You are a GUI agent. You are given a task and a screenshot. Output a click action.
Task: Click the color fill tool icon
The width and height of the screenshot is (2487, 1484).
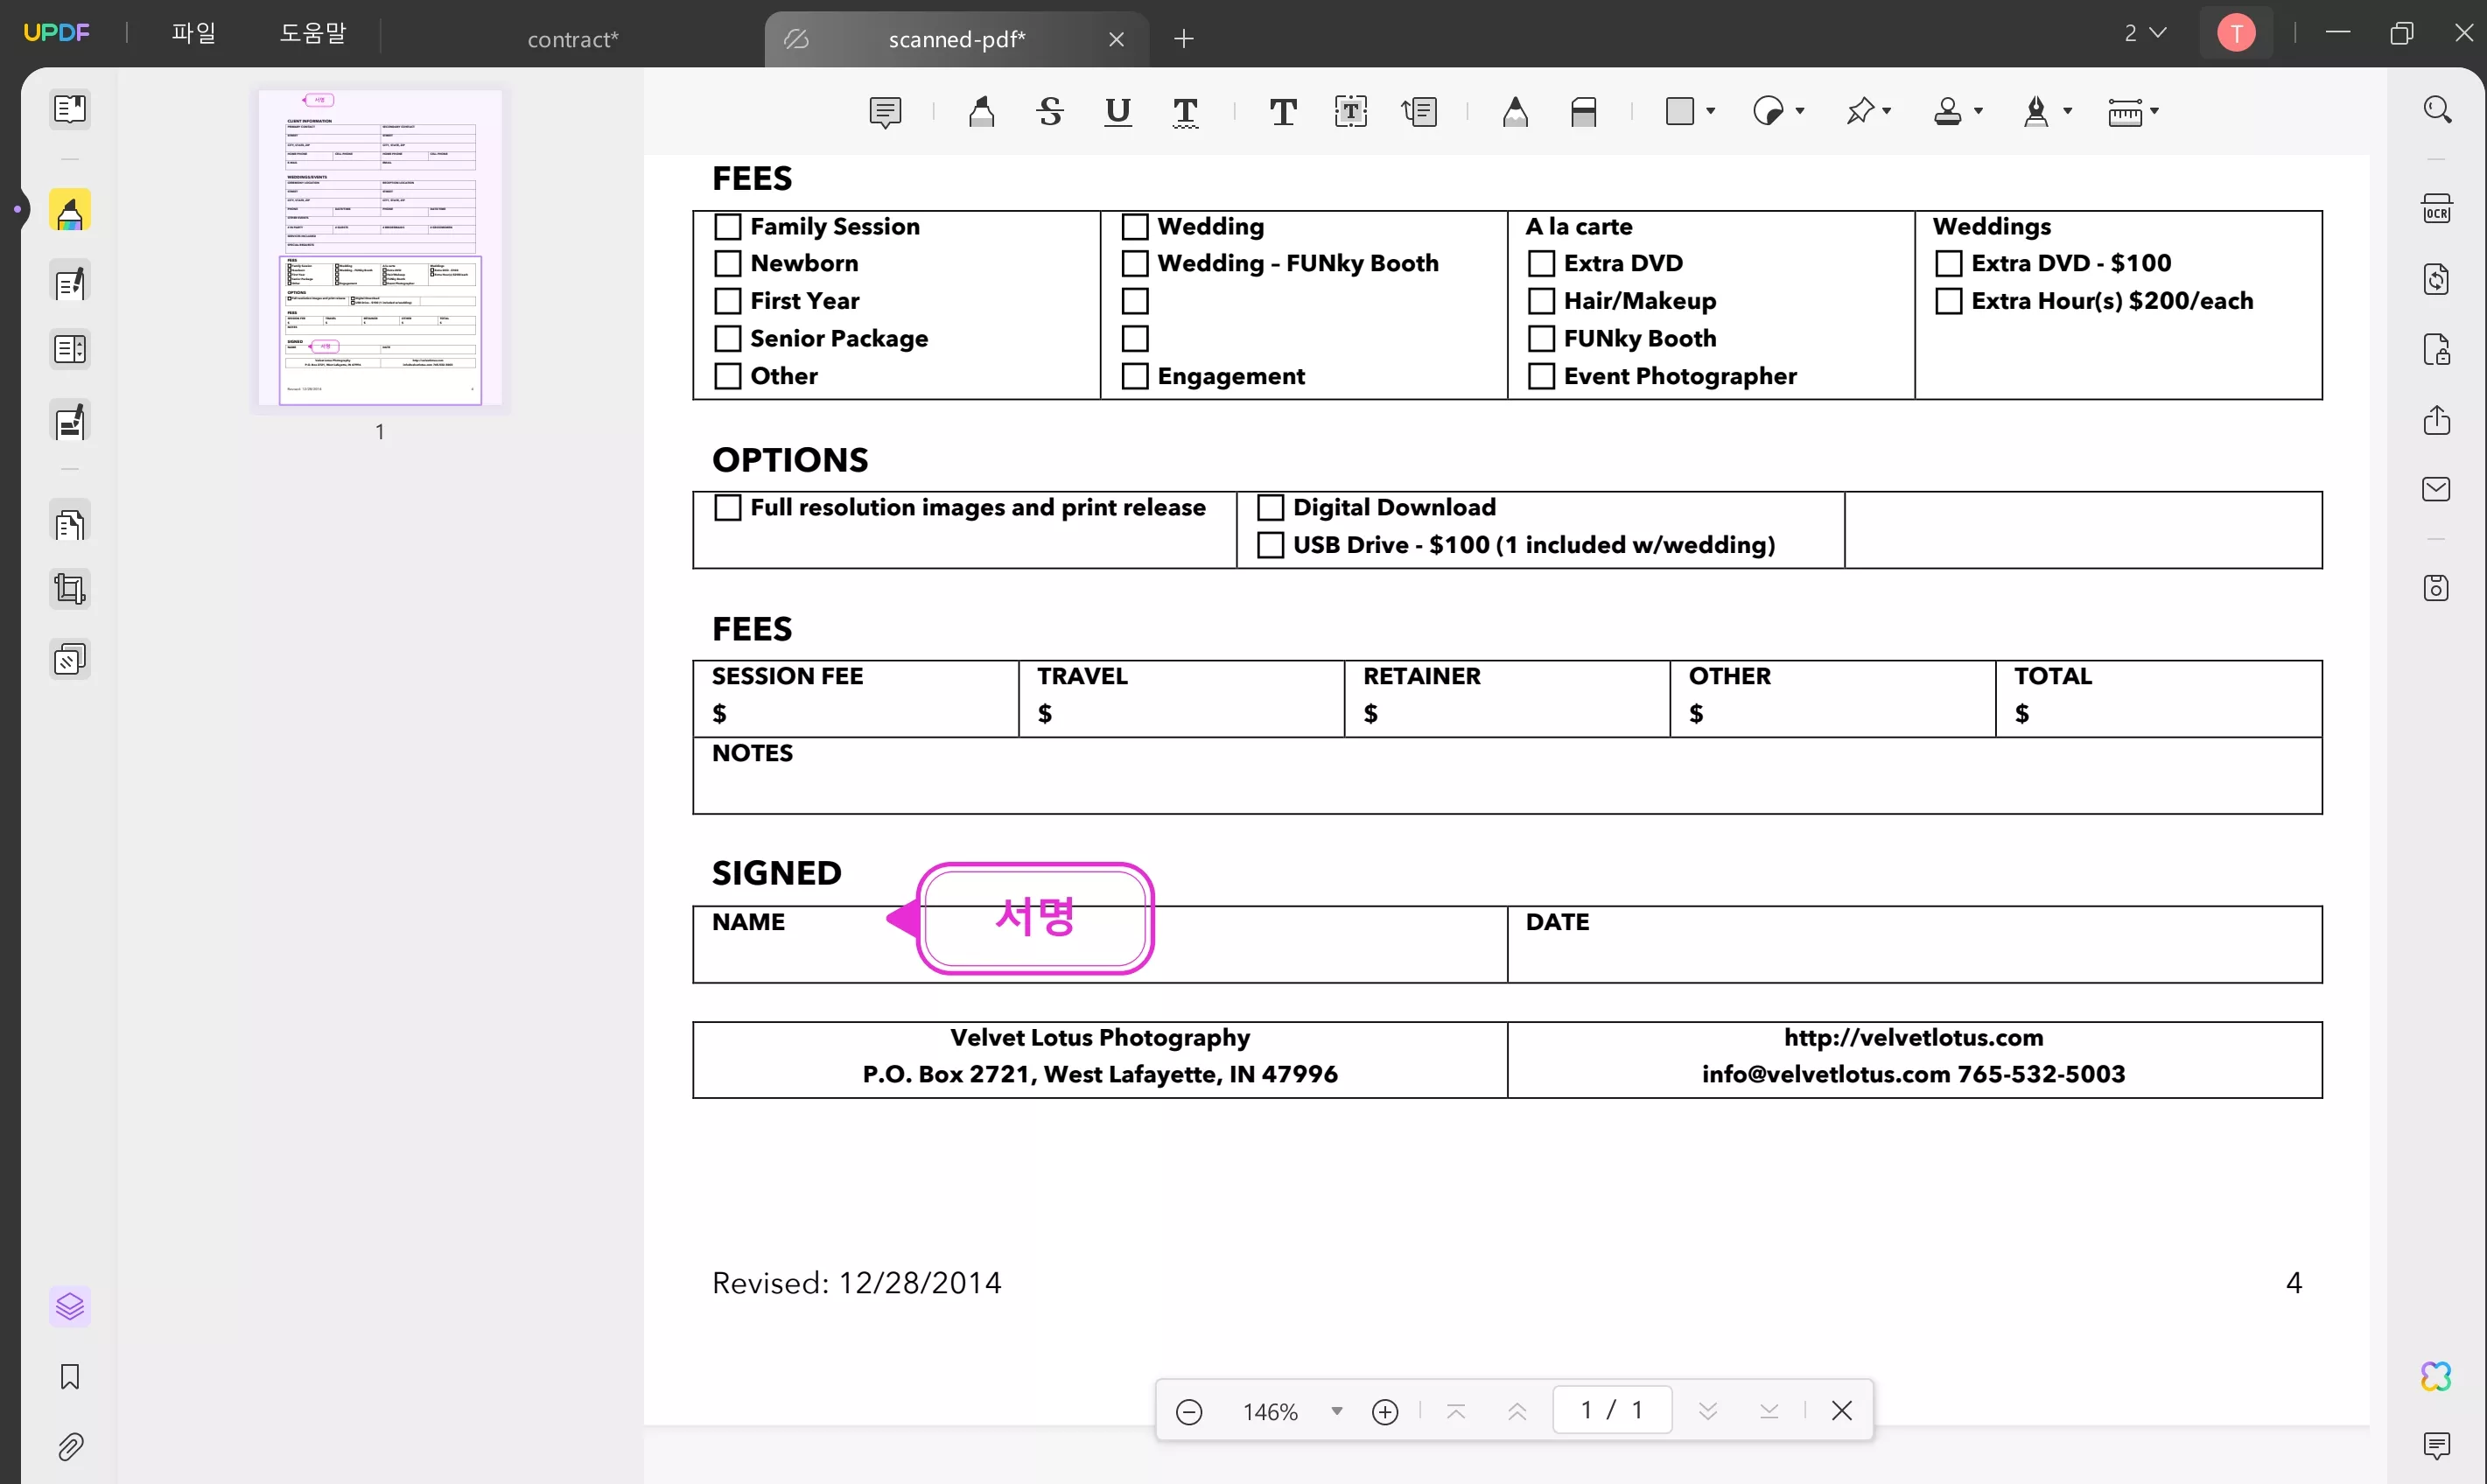coord(1680,109)
